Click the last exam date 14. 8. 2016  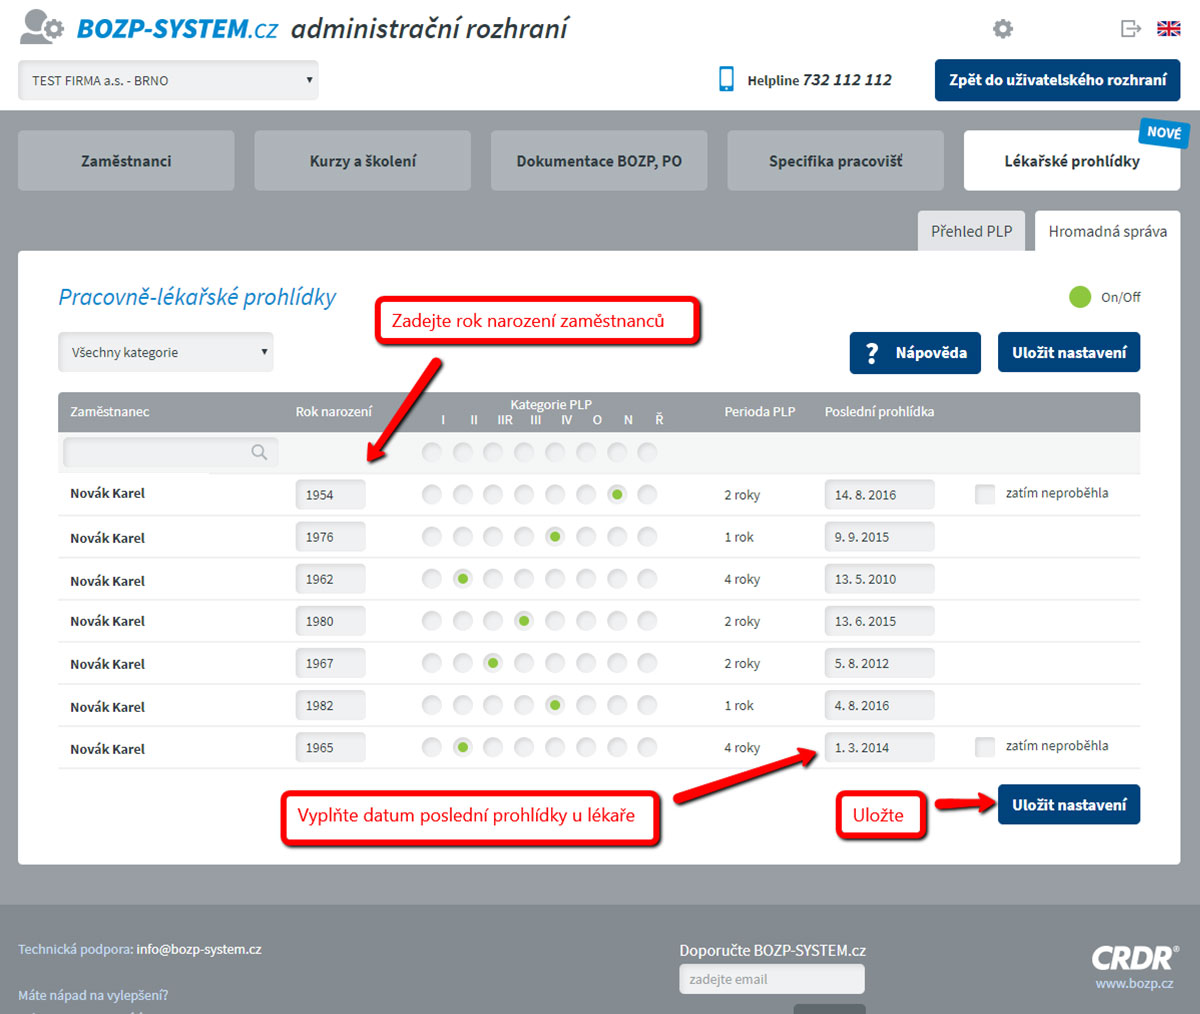click(879, 495)
